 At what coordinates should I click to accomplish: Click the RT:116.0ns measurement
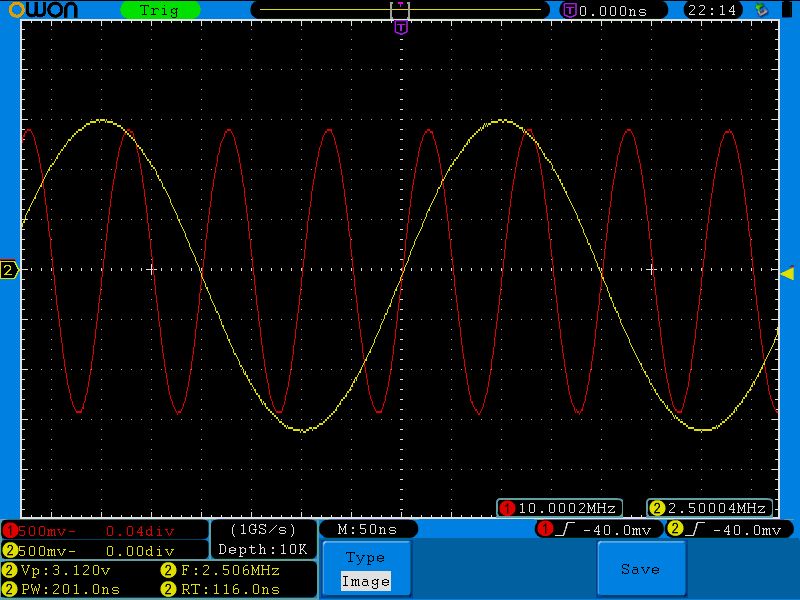click(x=230, y=589)
